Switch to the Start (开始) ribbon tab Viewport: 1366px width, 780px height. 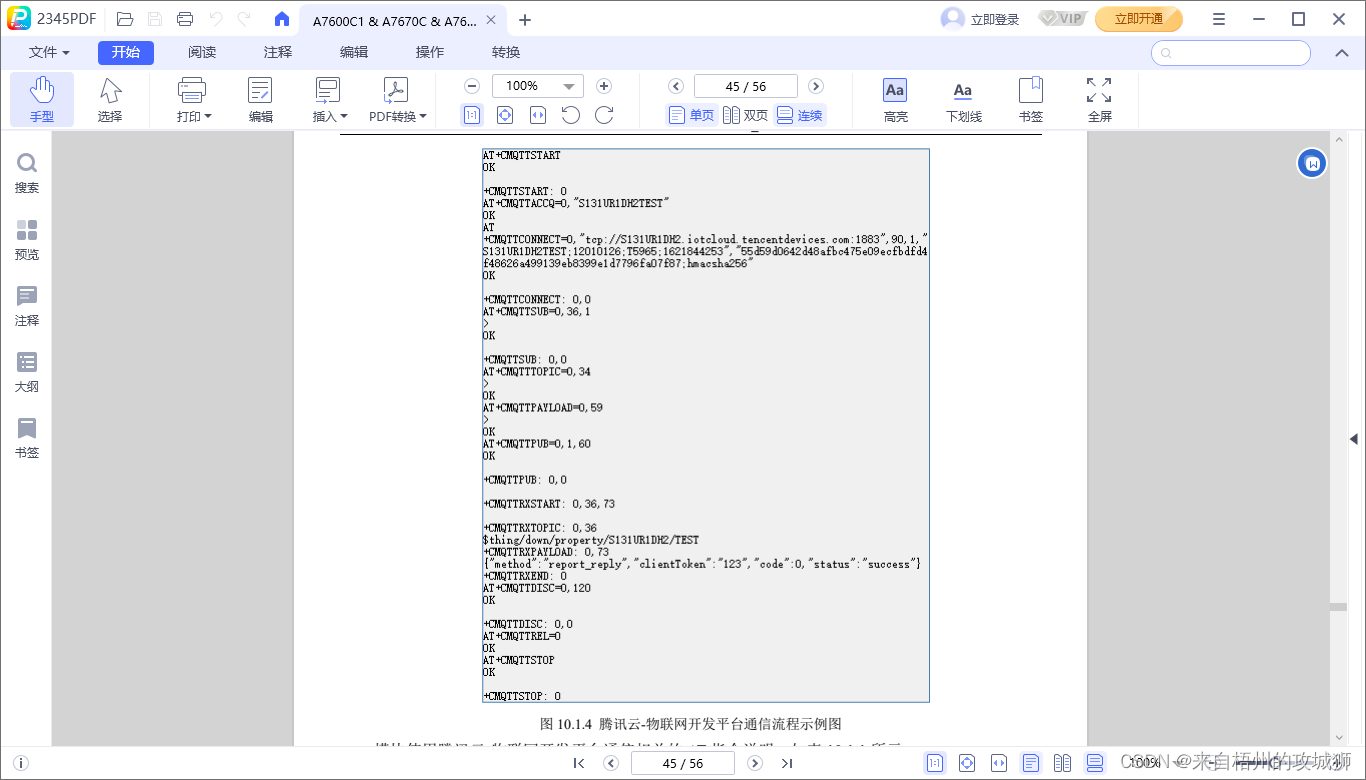point(126,52)
